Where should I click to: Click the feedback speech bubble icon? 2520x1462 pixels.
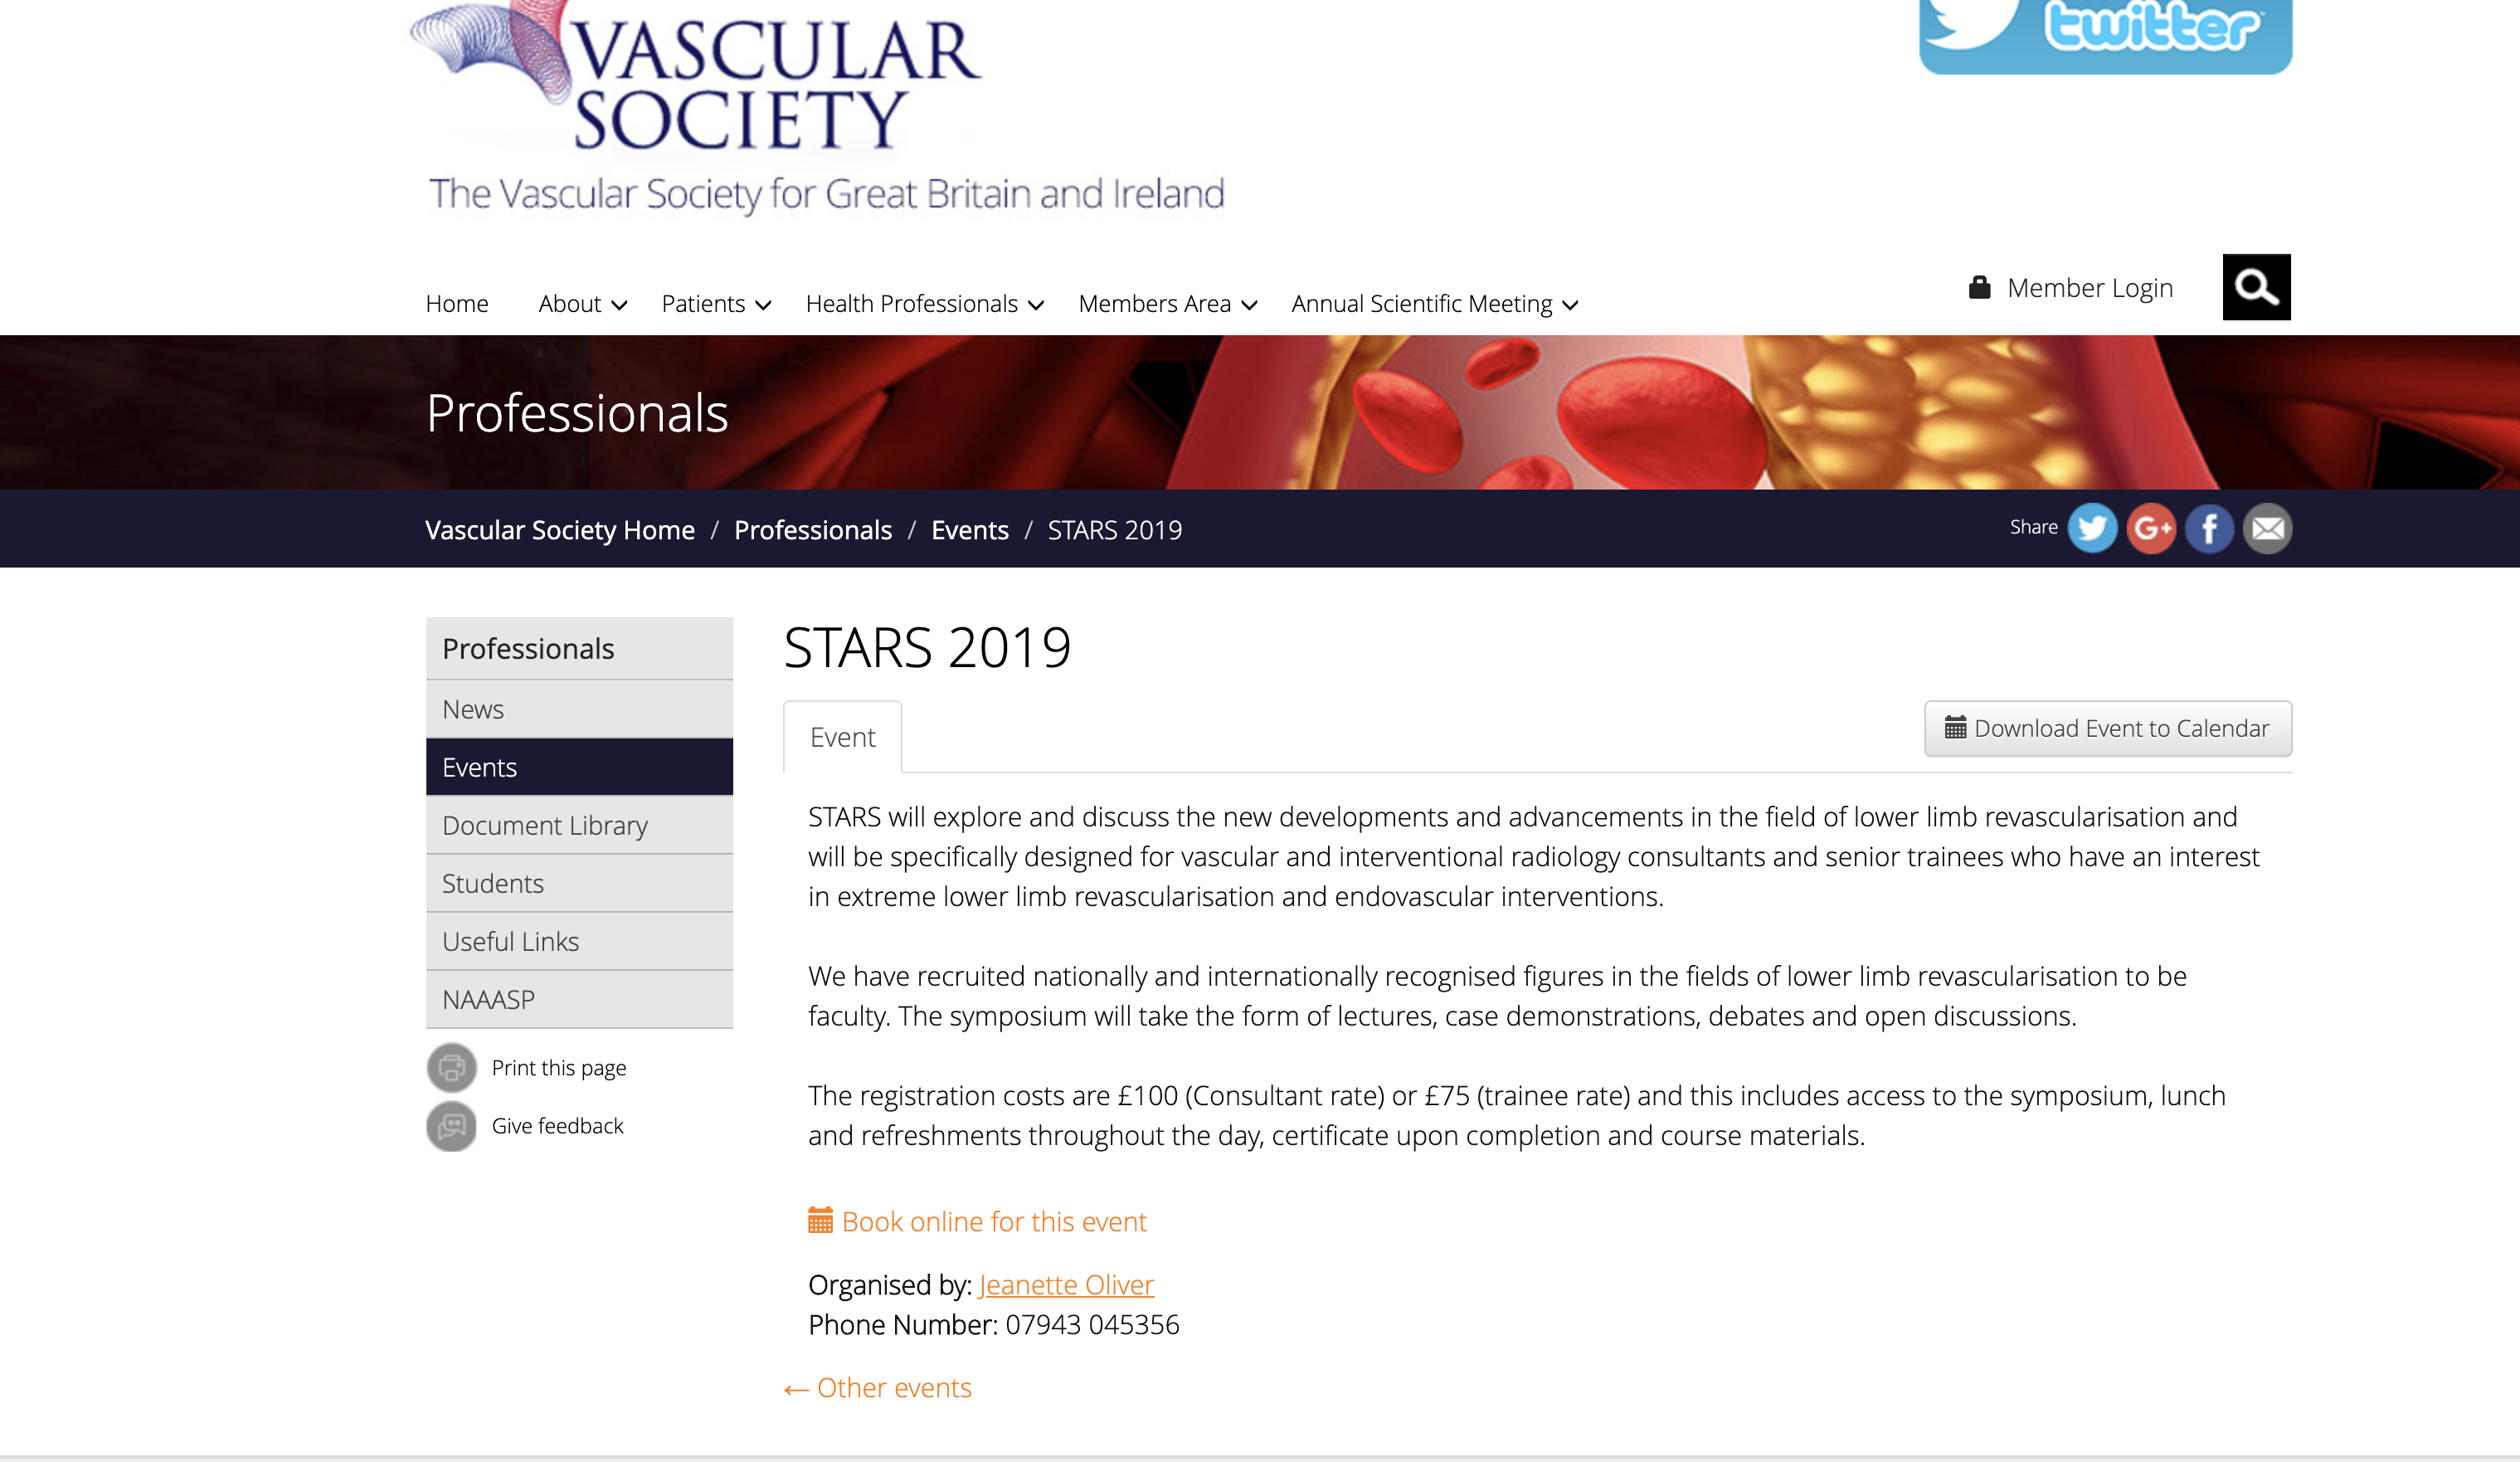[452, 1126]
